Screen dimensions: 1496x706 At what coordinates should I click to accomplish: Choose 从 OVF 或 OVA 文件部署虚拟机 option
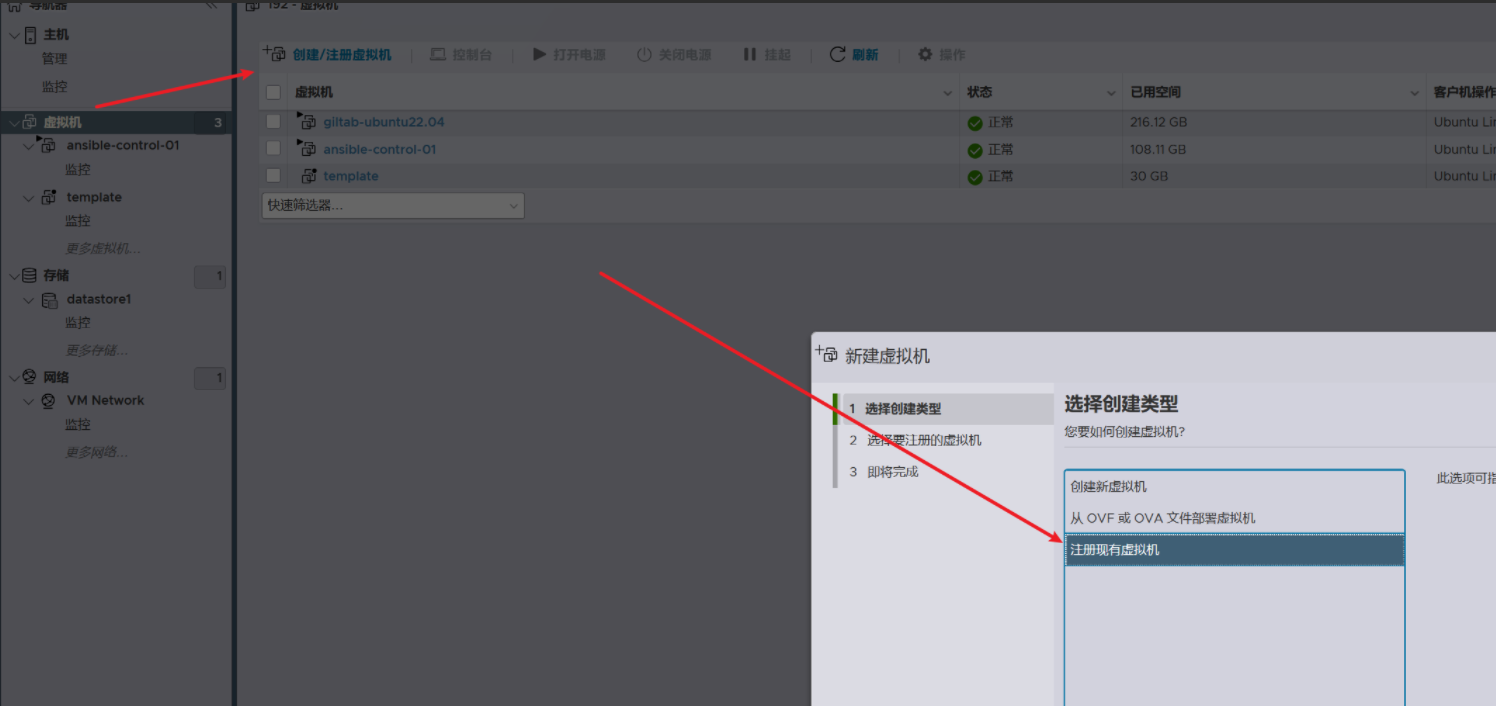click(1162, 518)
